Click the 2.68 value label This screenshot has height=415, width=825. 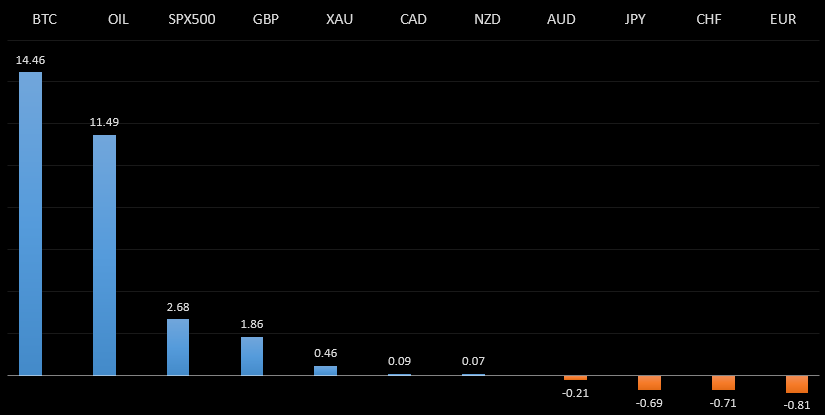pos(178,306)
